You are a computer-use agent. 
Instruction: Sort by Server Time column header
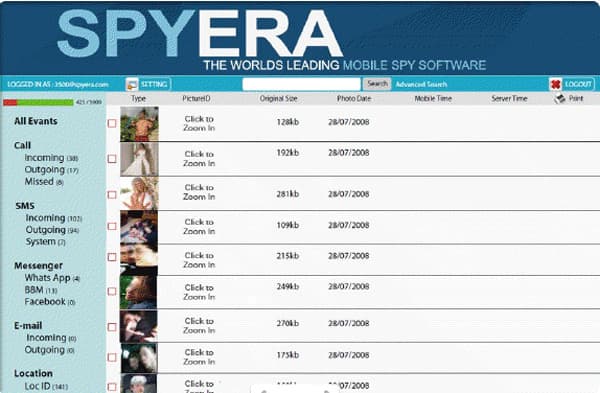[509, 98]
